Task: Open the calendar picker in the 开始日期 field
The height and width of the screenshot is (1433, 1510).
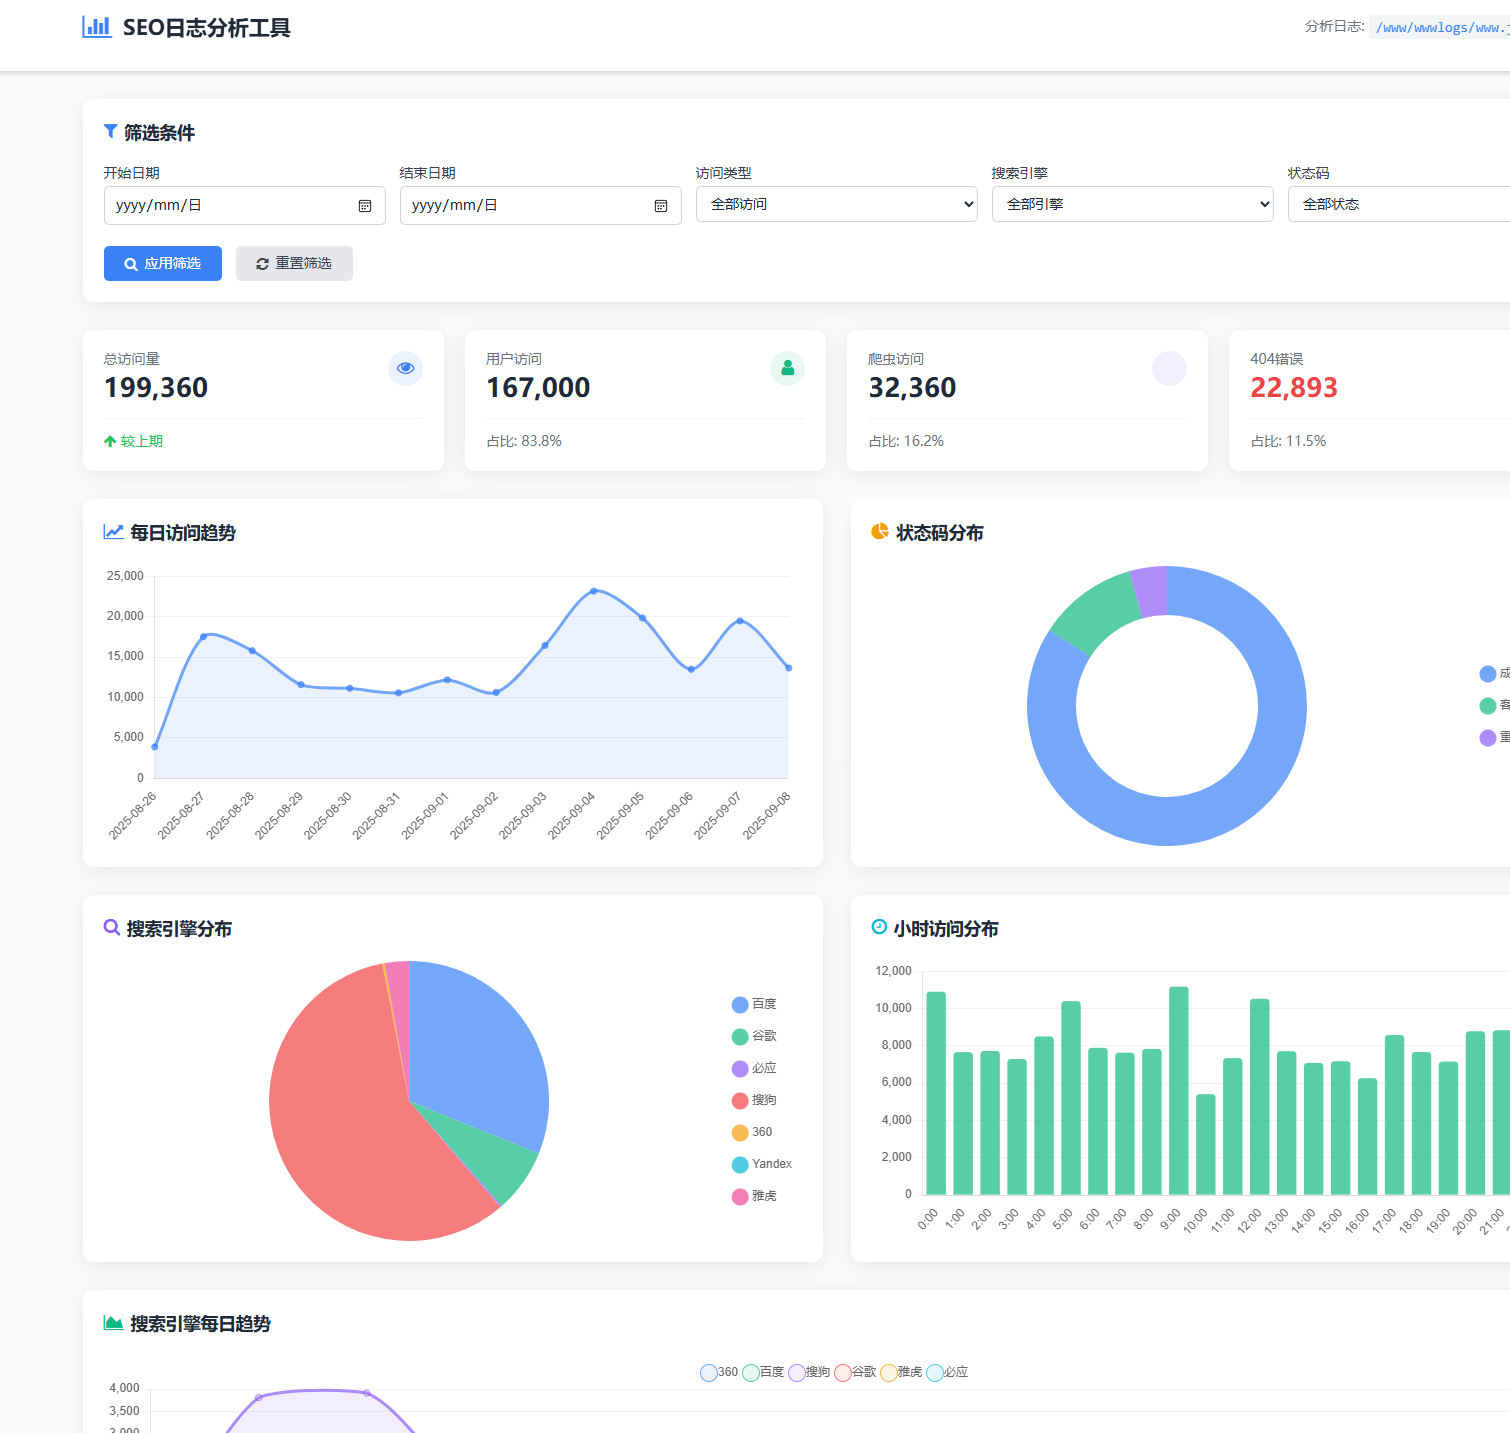Action: pyautogui.click(x=365, y=206)
